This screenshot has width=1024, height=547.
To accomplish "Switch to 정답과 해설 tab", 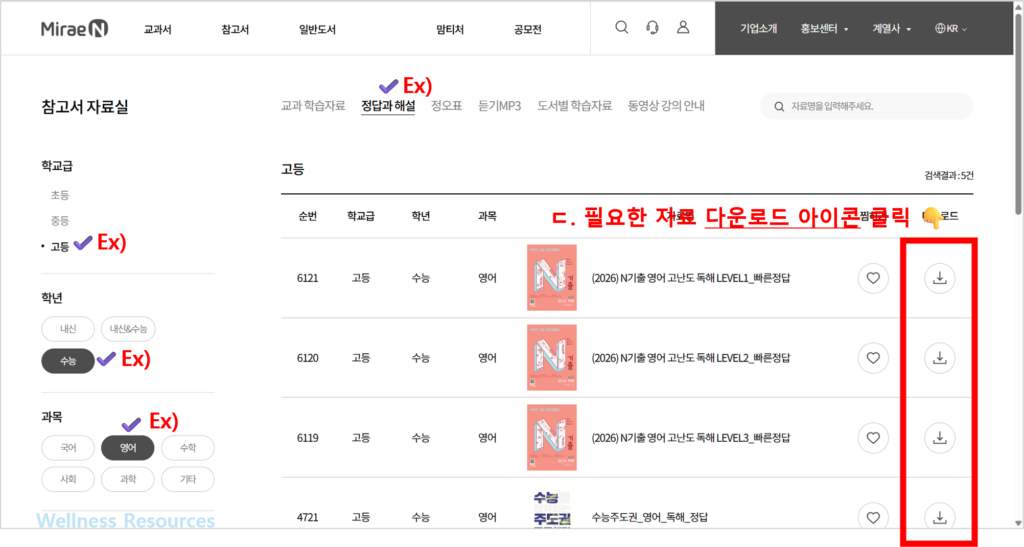I will pyautogui.click(x=388, y=106).
